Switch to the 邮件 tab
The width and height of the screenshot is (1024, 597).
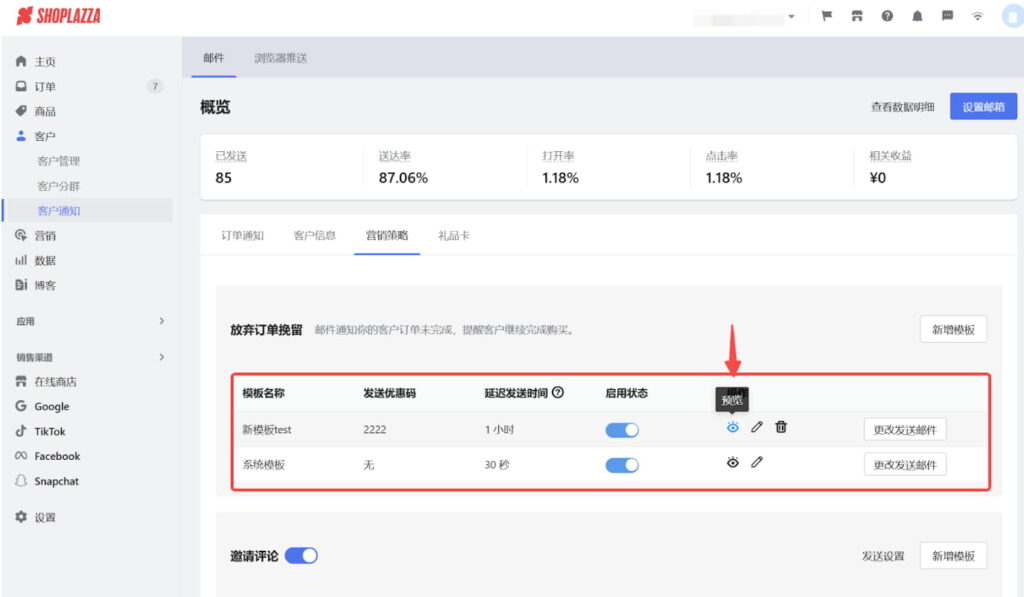pyautogui.click(x=214, y=57)
